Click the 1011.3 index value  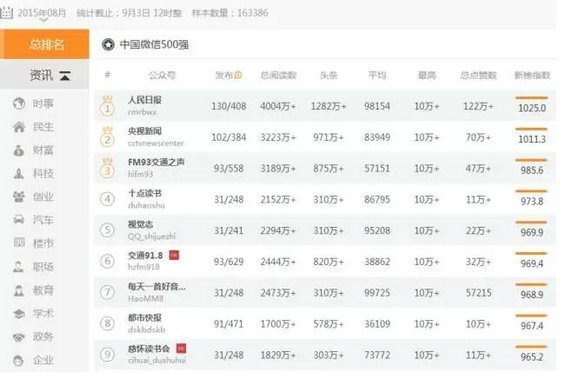532,139
